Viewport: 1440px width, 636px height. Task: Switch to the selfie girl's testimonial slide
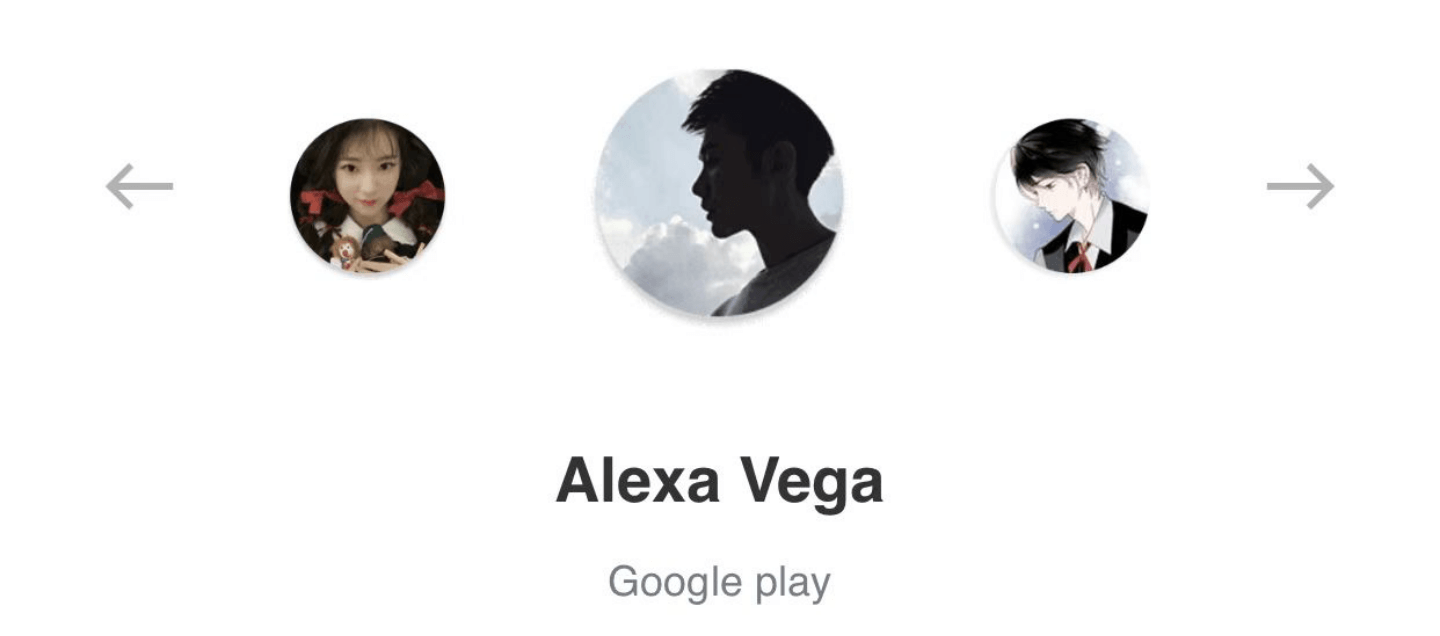pyautogui.click(x=367, y=195)
